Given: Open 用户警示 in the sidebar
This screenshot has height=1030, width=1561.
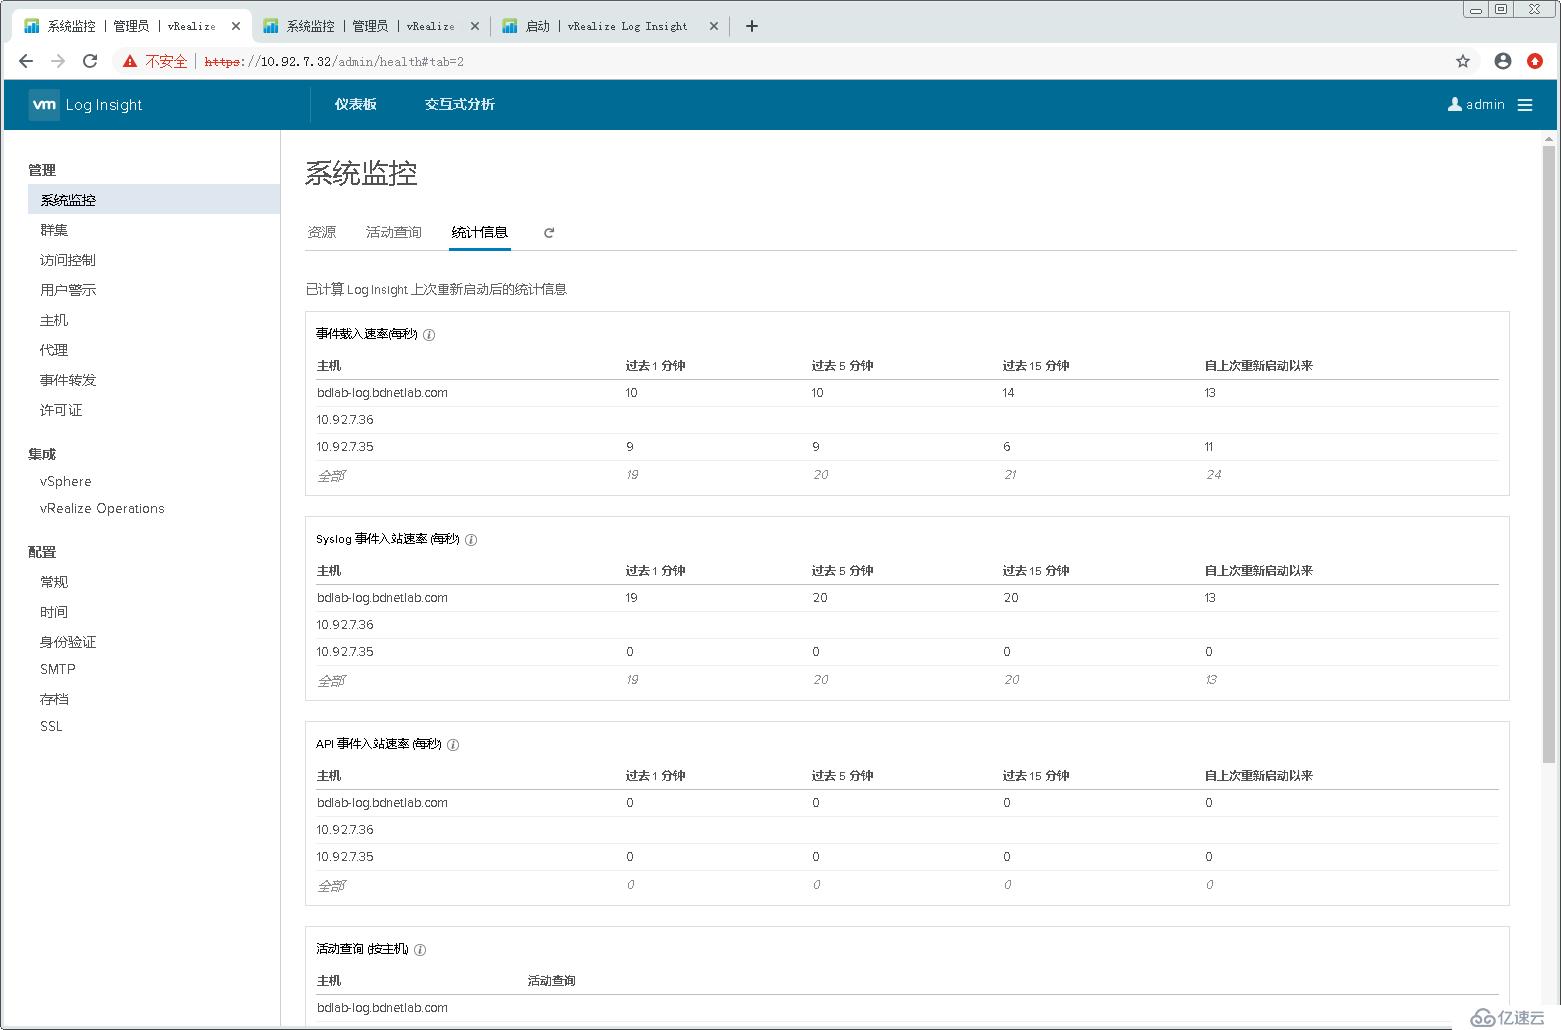Looking at the screenshot, I should pos(68,290).
